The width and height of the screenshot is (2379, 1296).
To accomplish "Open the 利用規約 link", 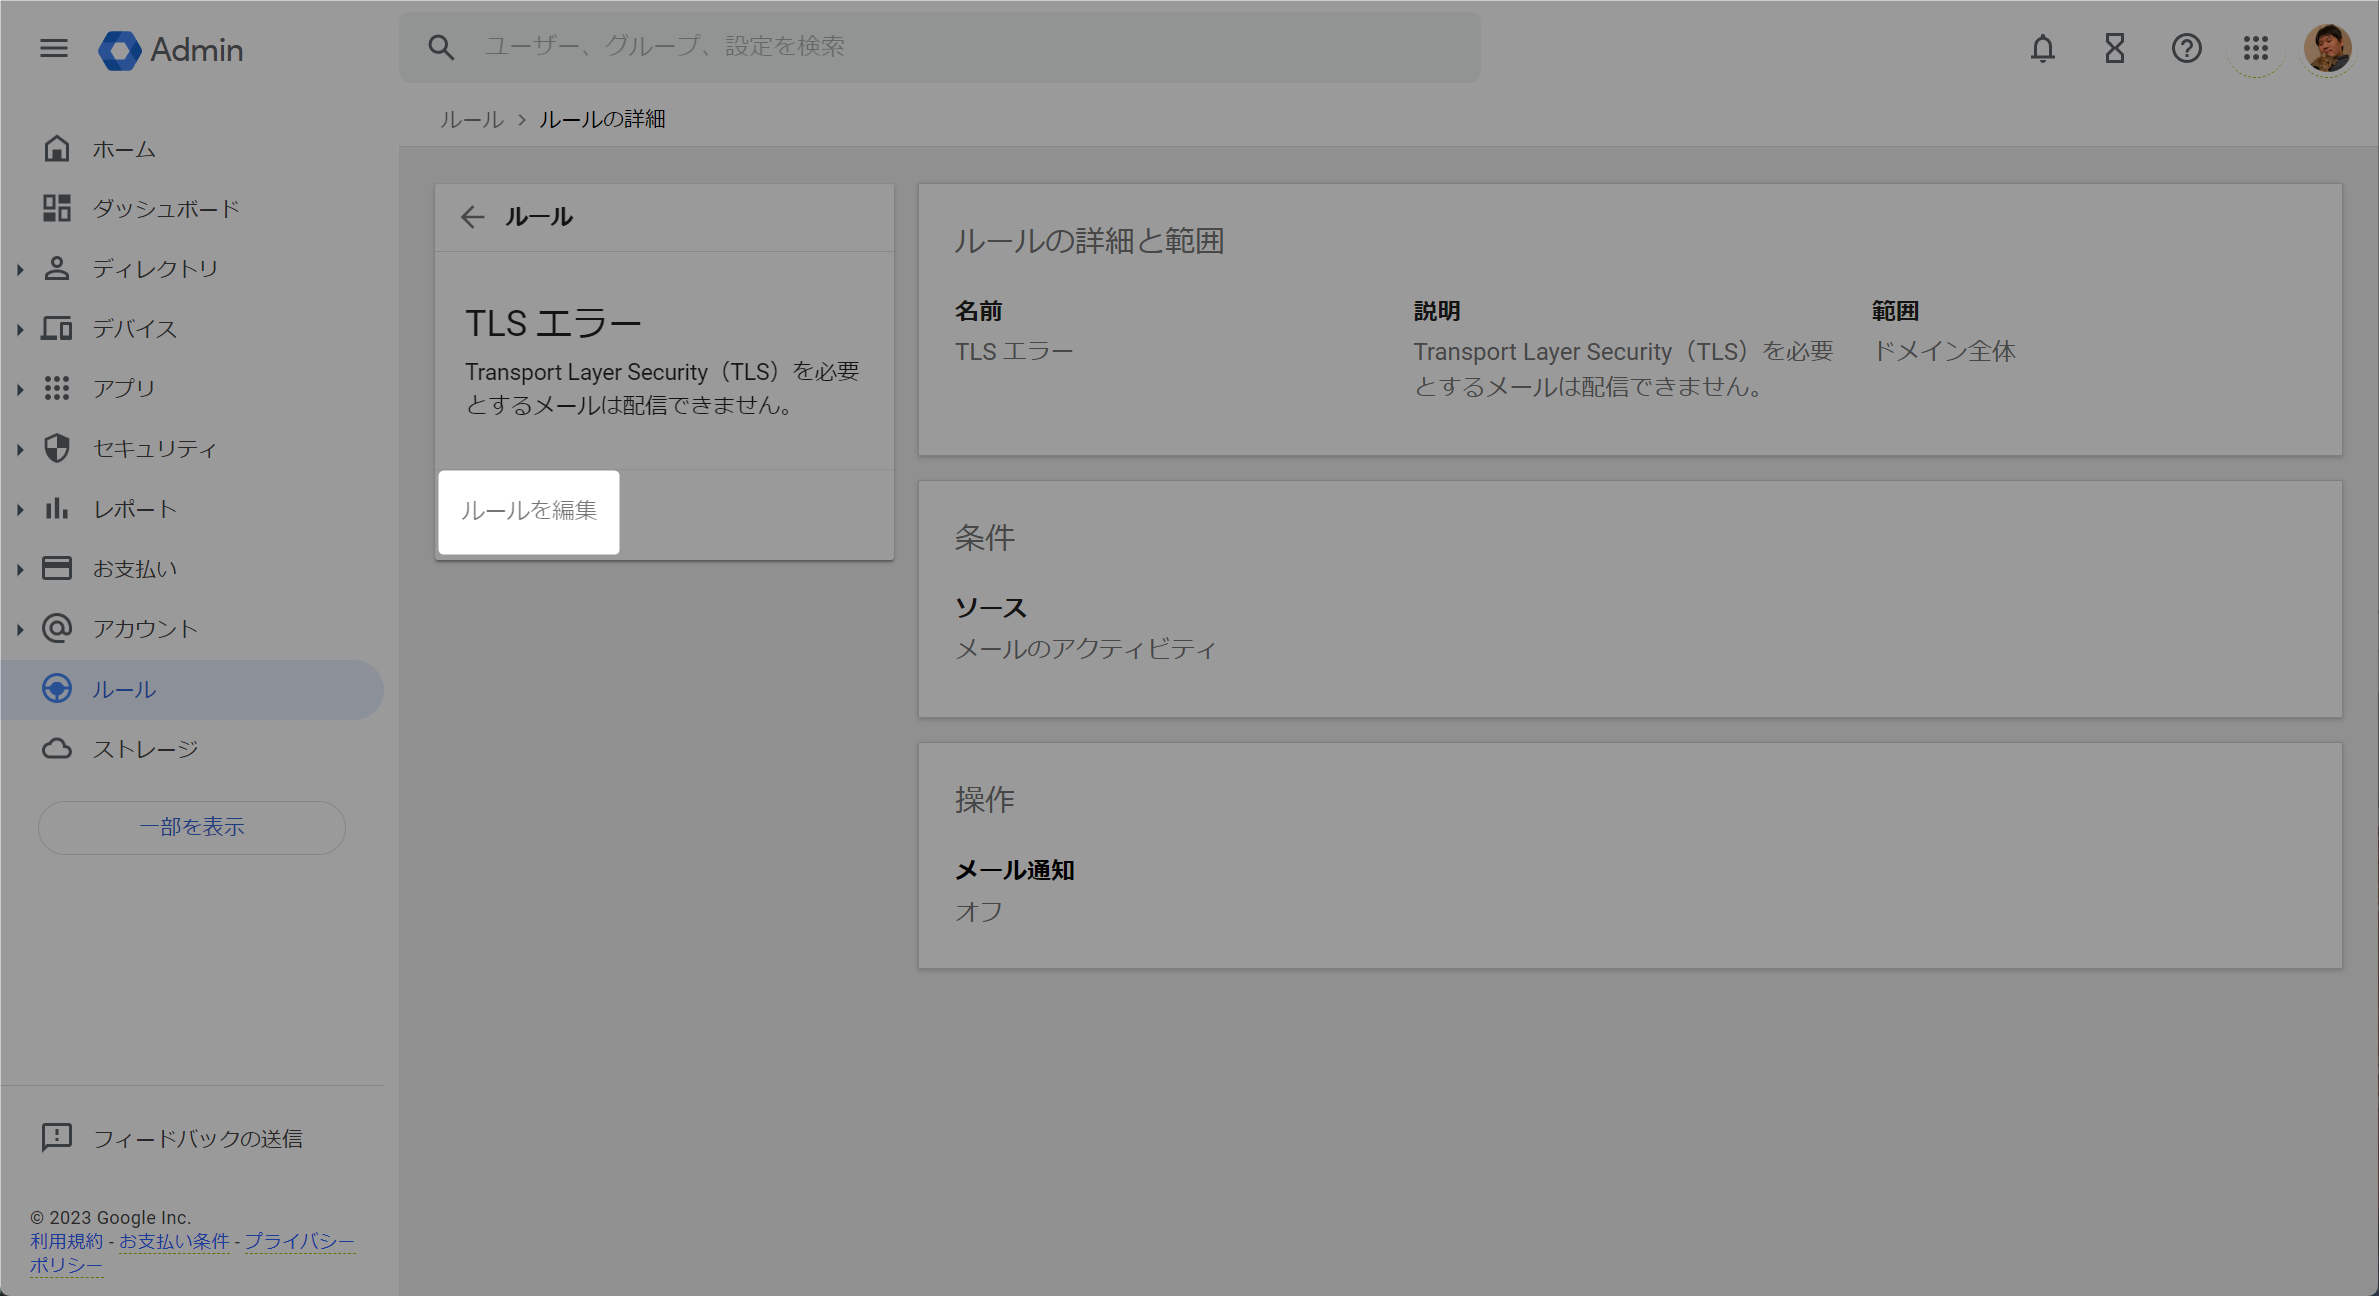I will (x=66, y=1241).
